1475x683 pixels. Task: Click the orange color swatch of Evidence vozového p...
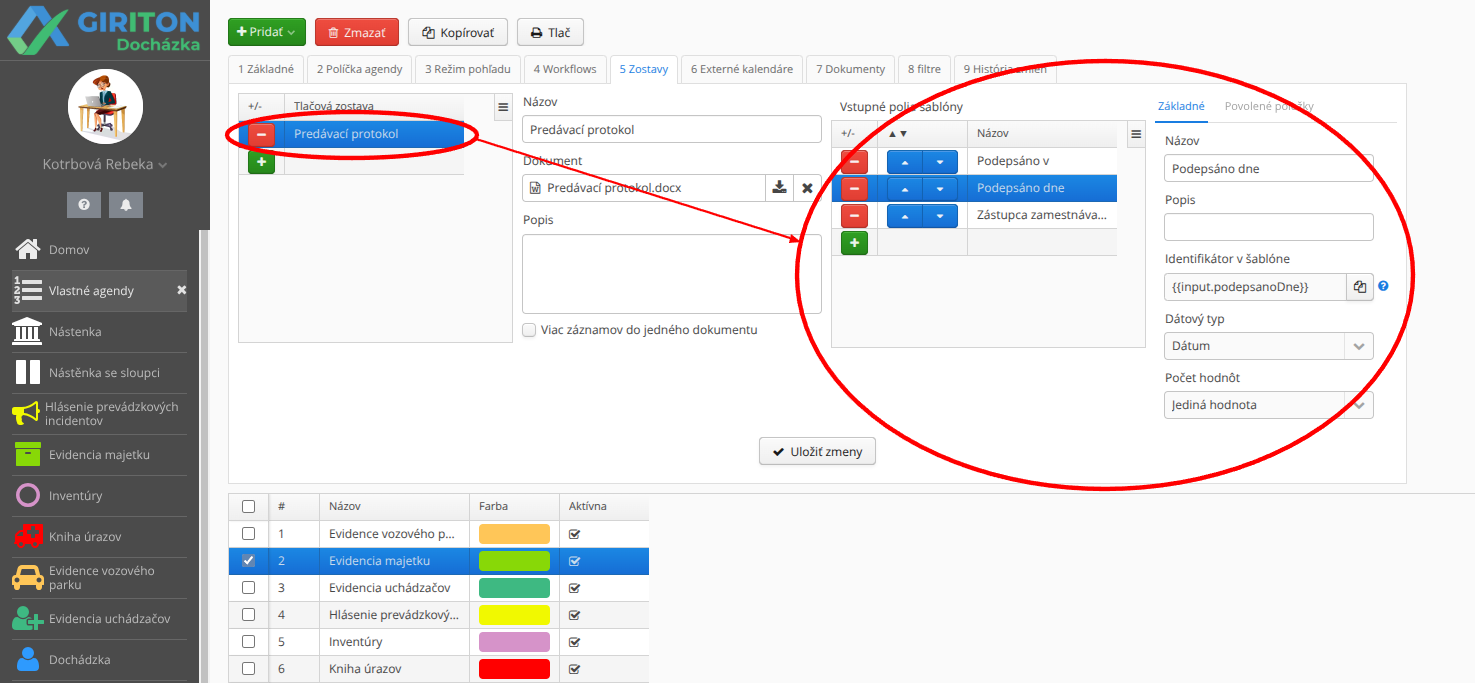point(514,534)
